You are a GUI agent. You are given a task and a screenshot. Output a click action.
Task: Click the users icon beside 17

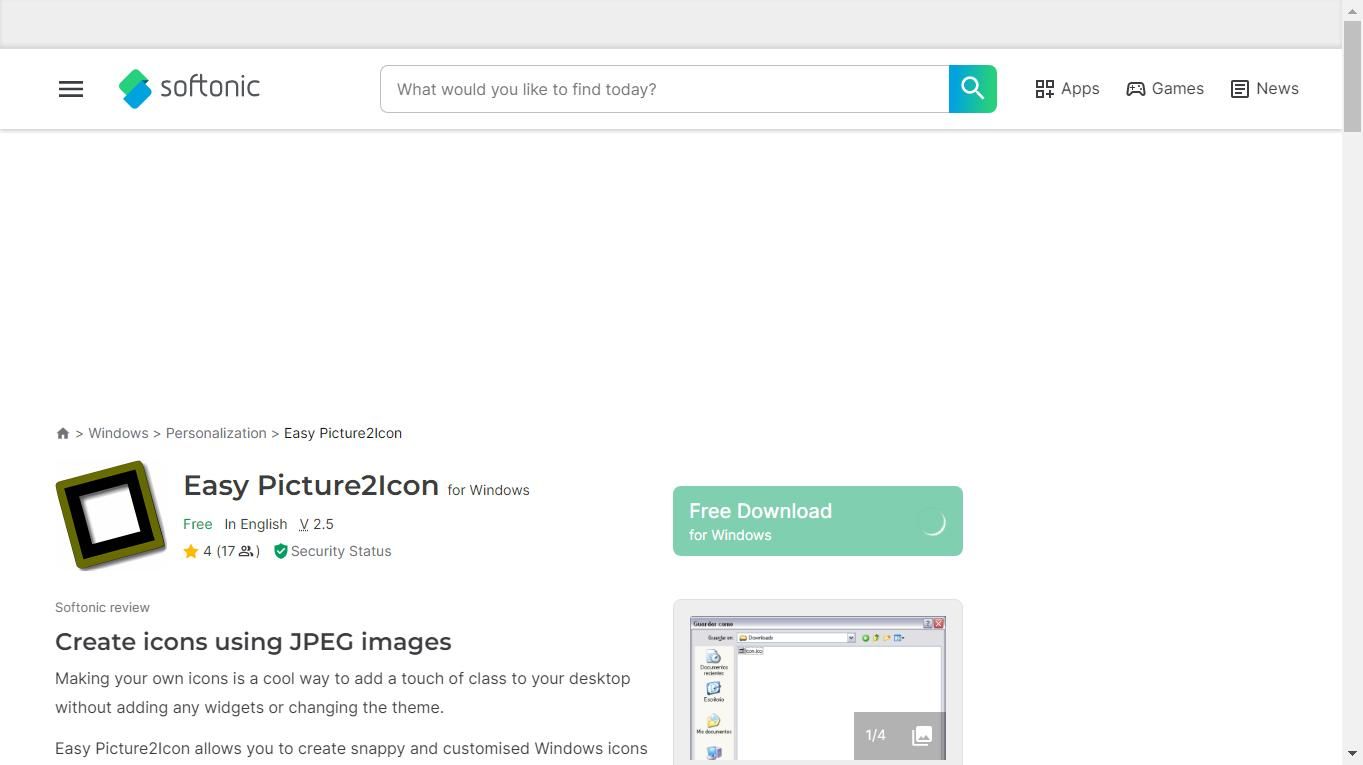[x=246, y=551]
